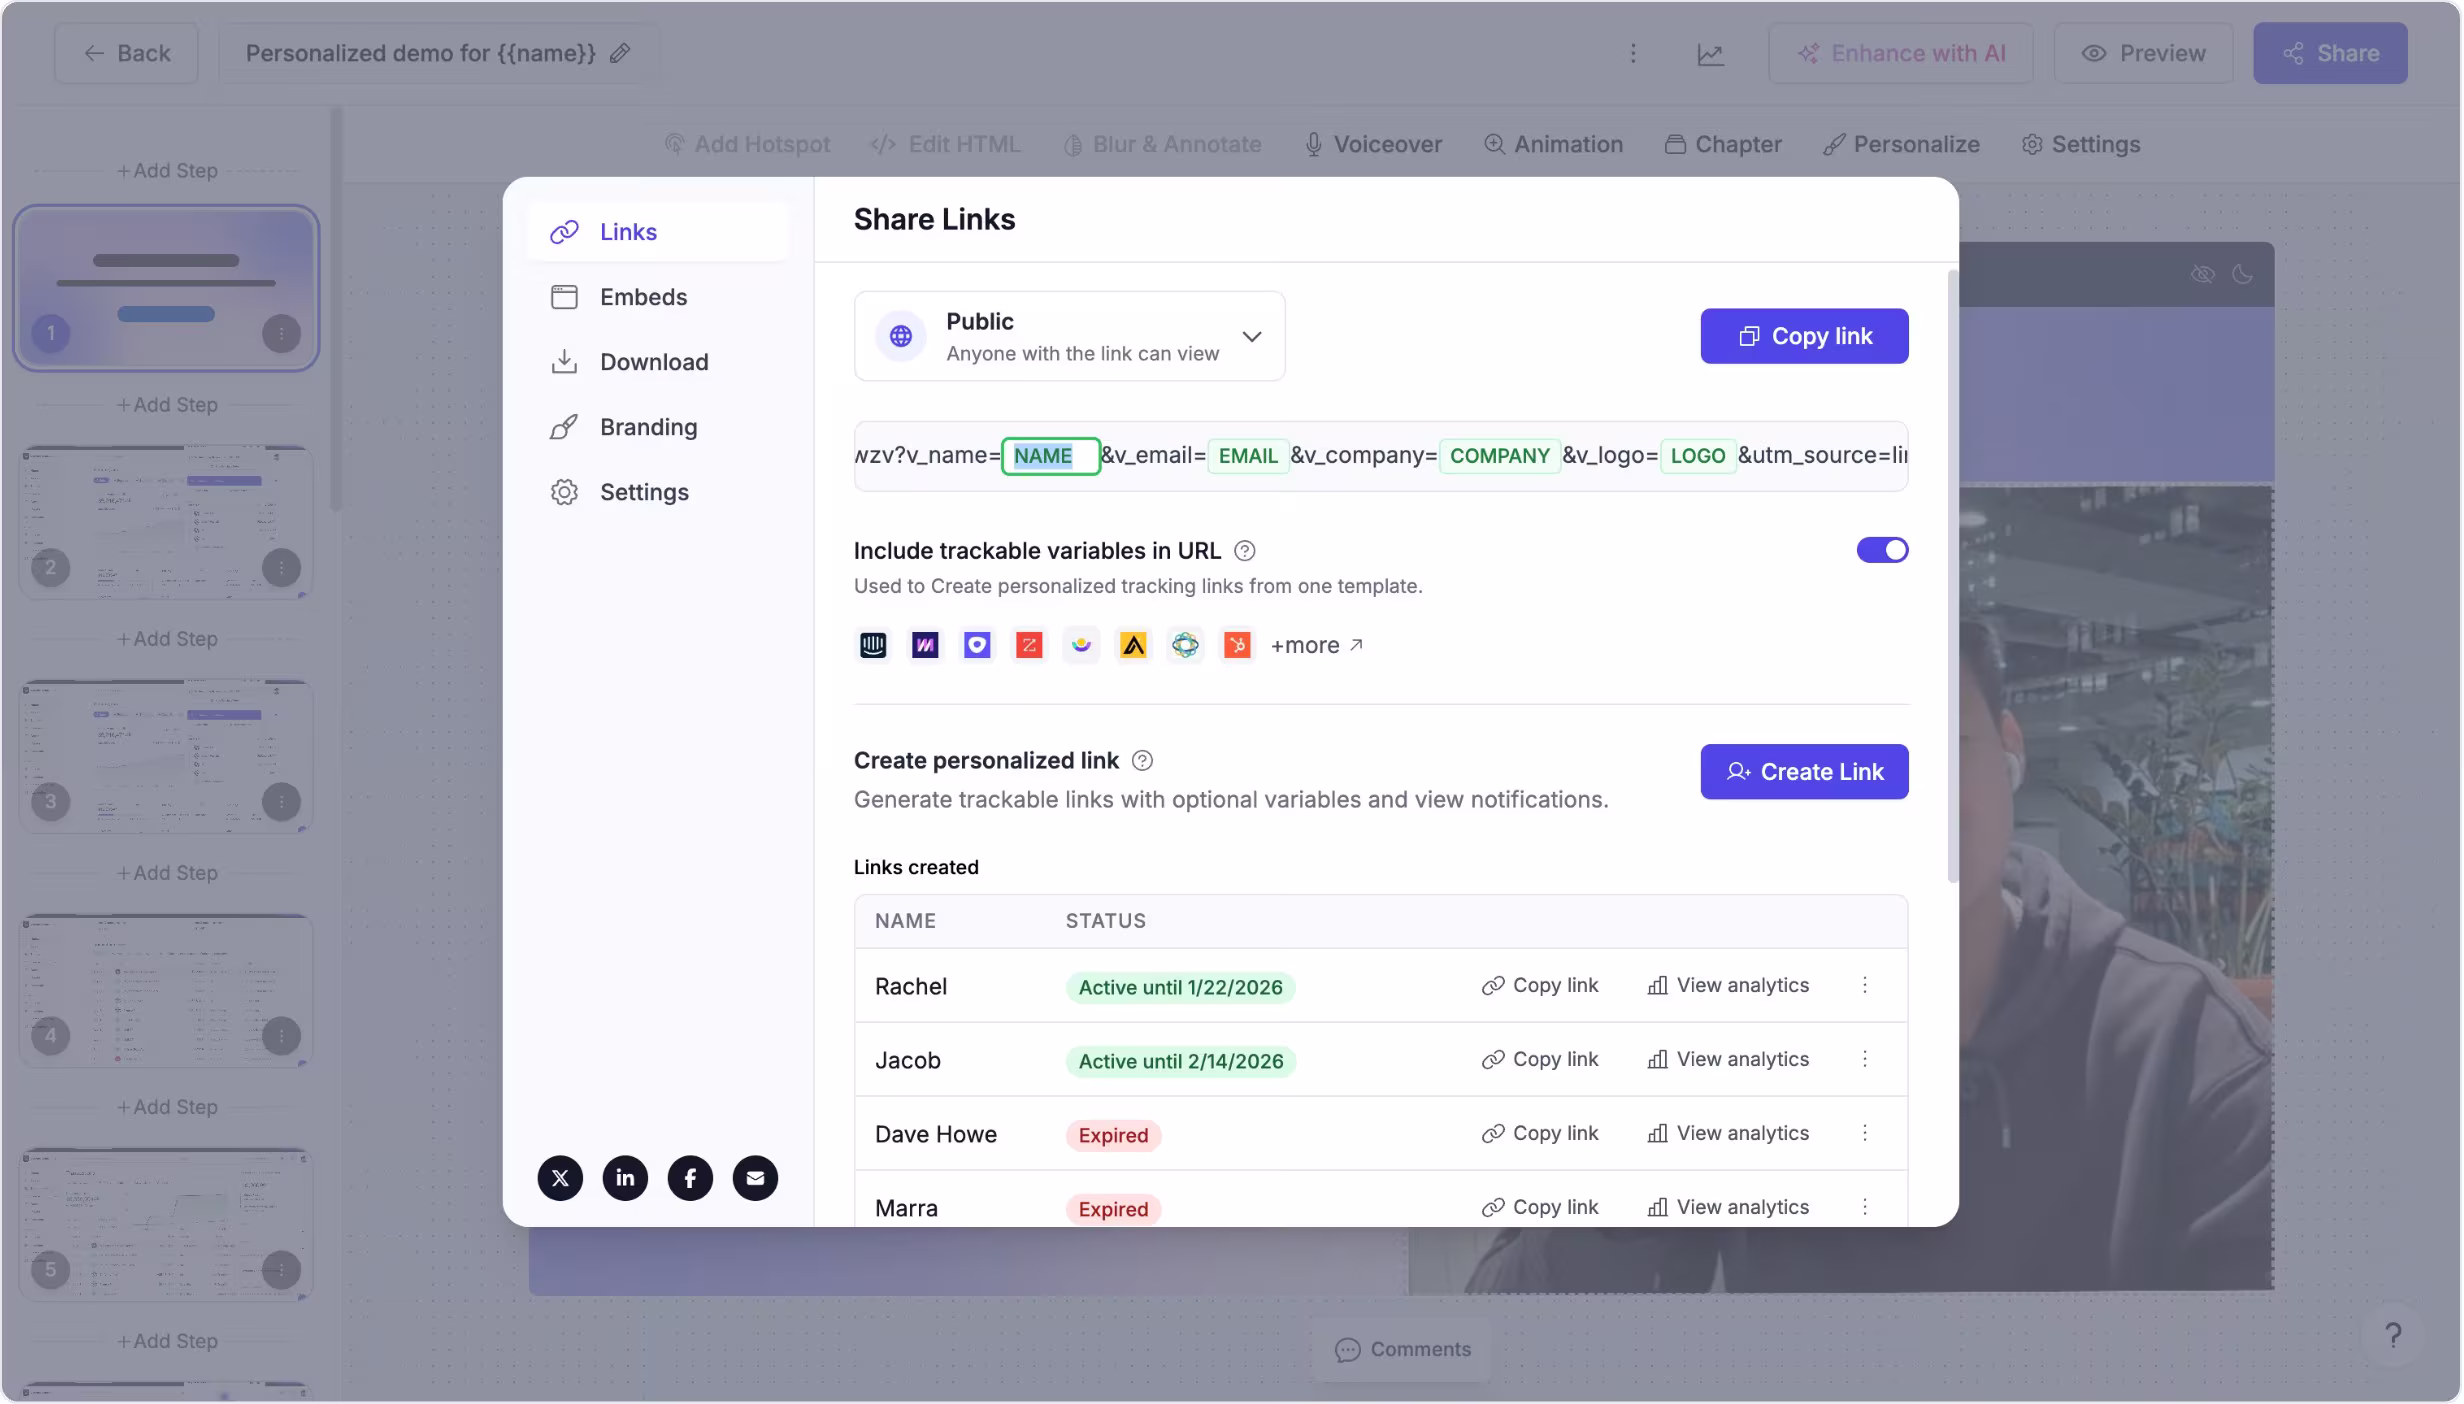This screenshot has height=1404, width=2464.
Task: Select the Intercom integration icon
Action: [873, 645]
